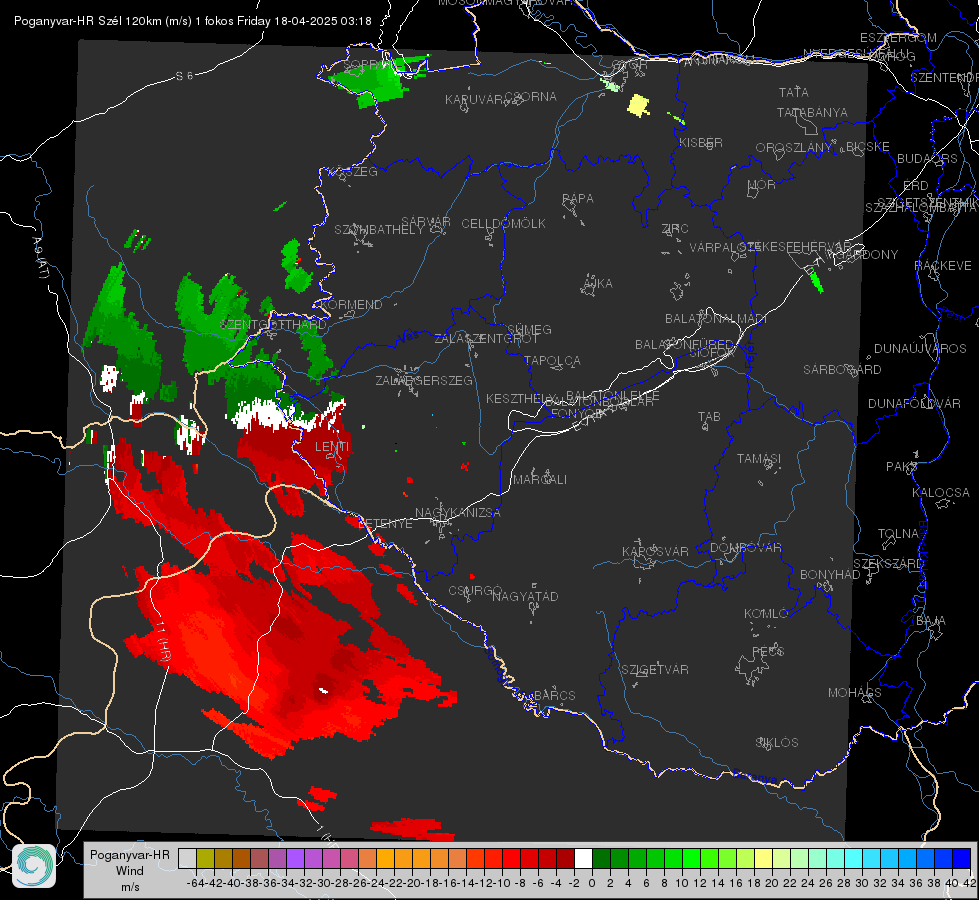Click the TAB town label
Image resolution: width=979 pixels, height=900 pixels.
709,417
